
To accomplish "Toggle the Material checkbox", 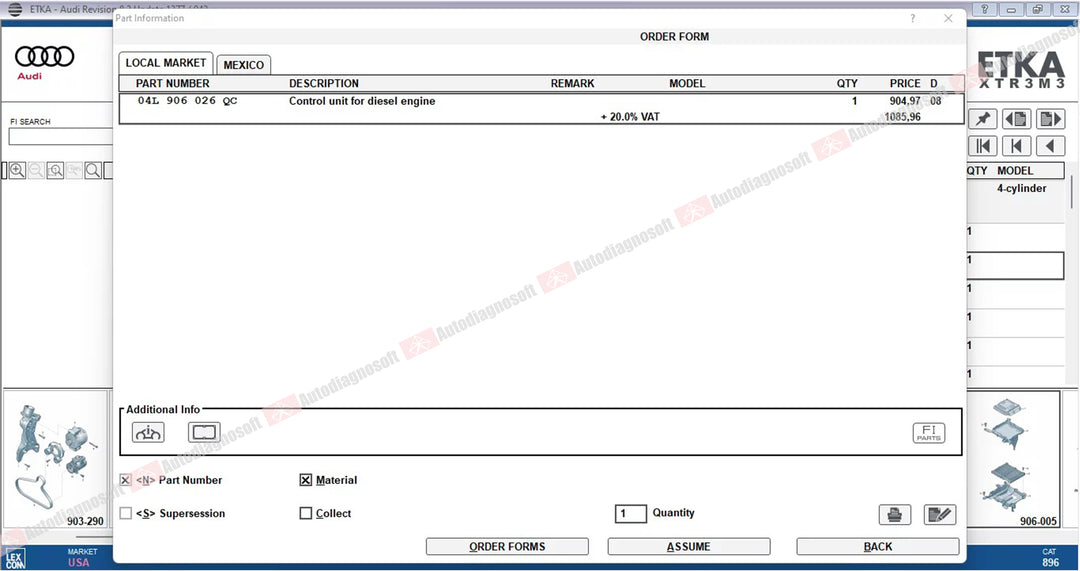I will 306,480.
